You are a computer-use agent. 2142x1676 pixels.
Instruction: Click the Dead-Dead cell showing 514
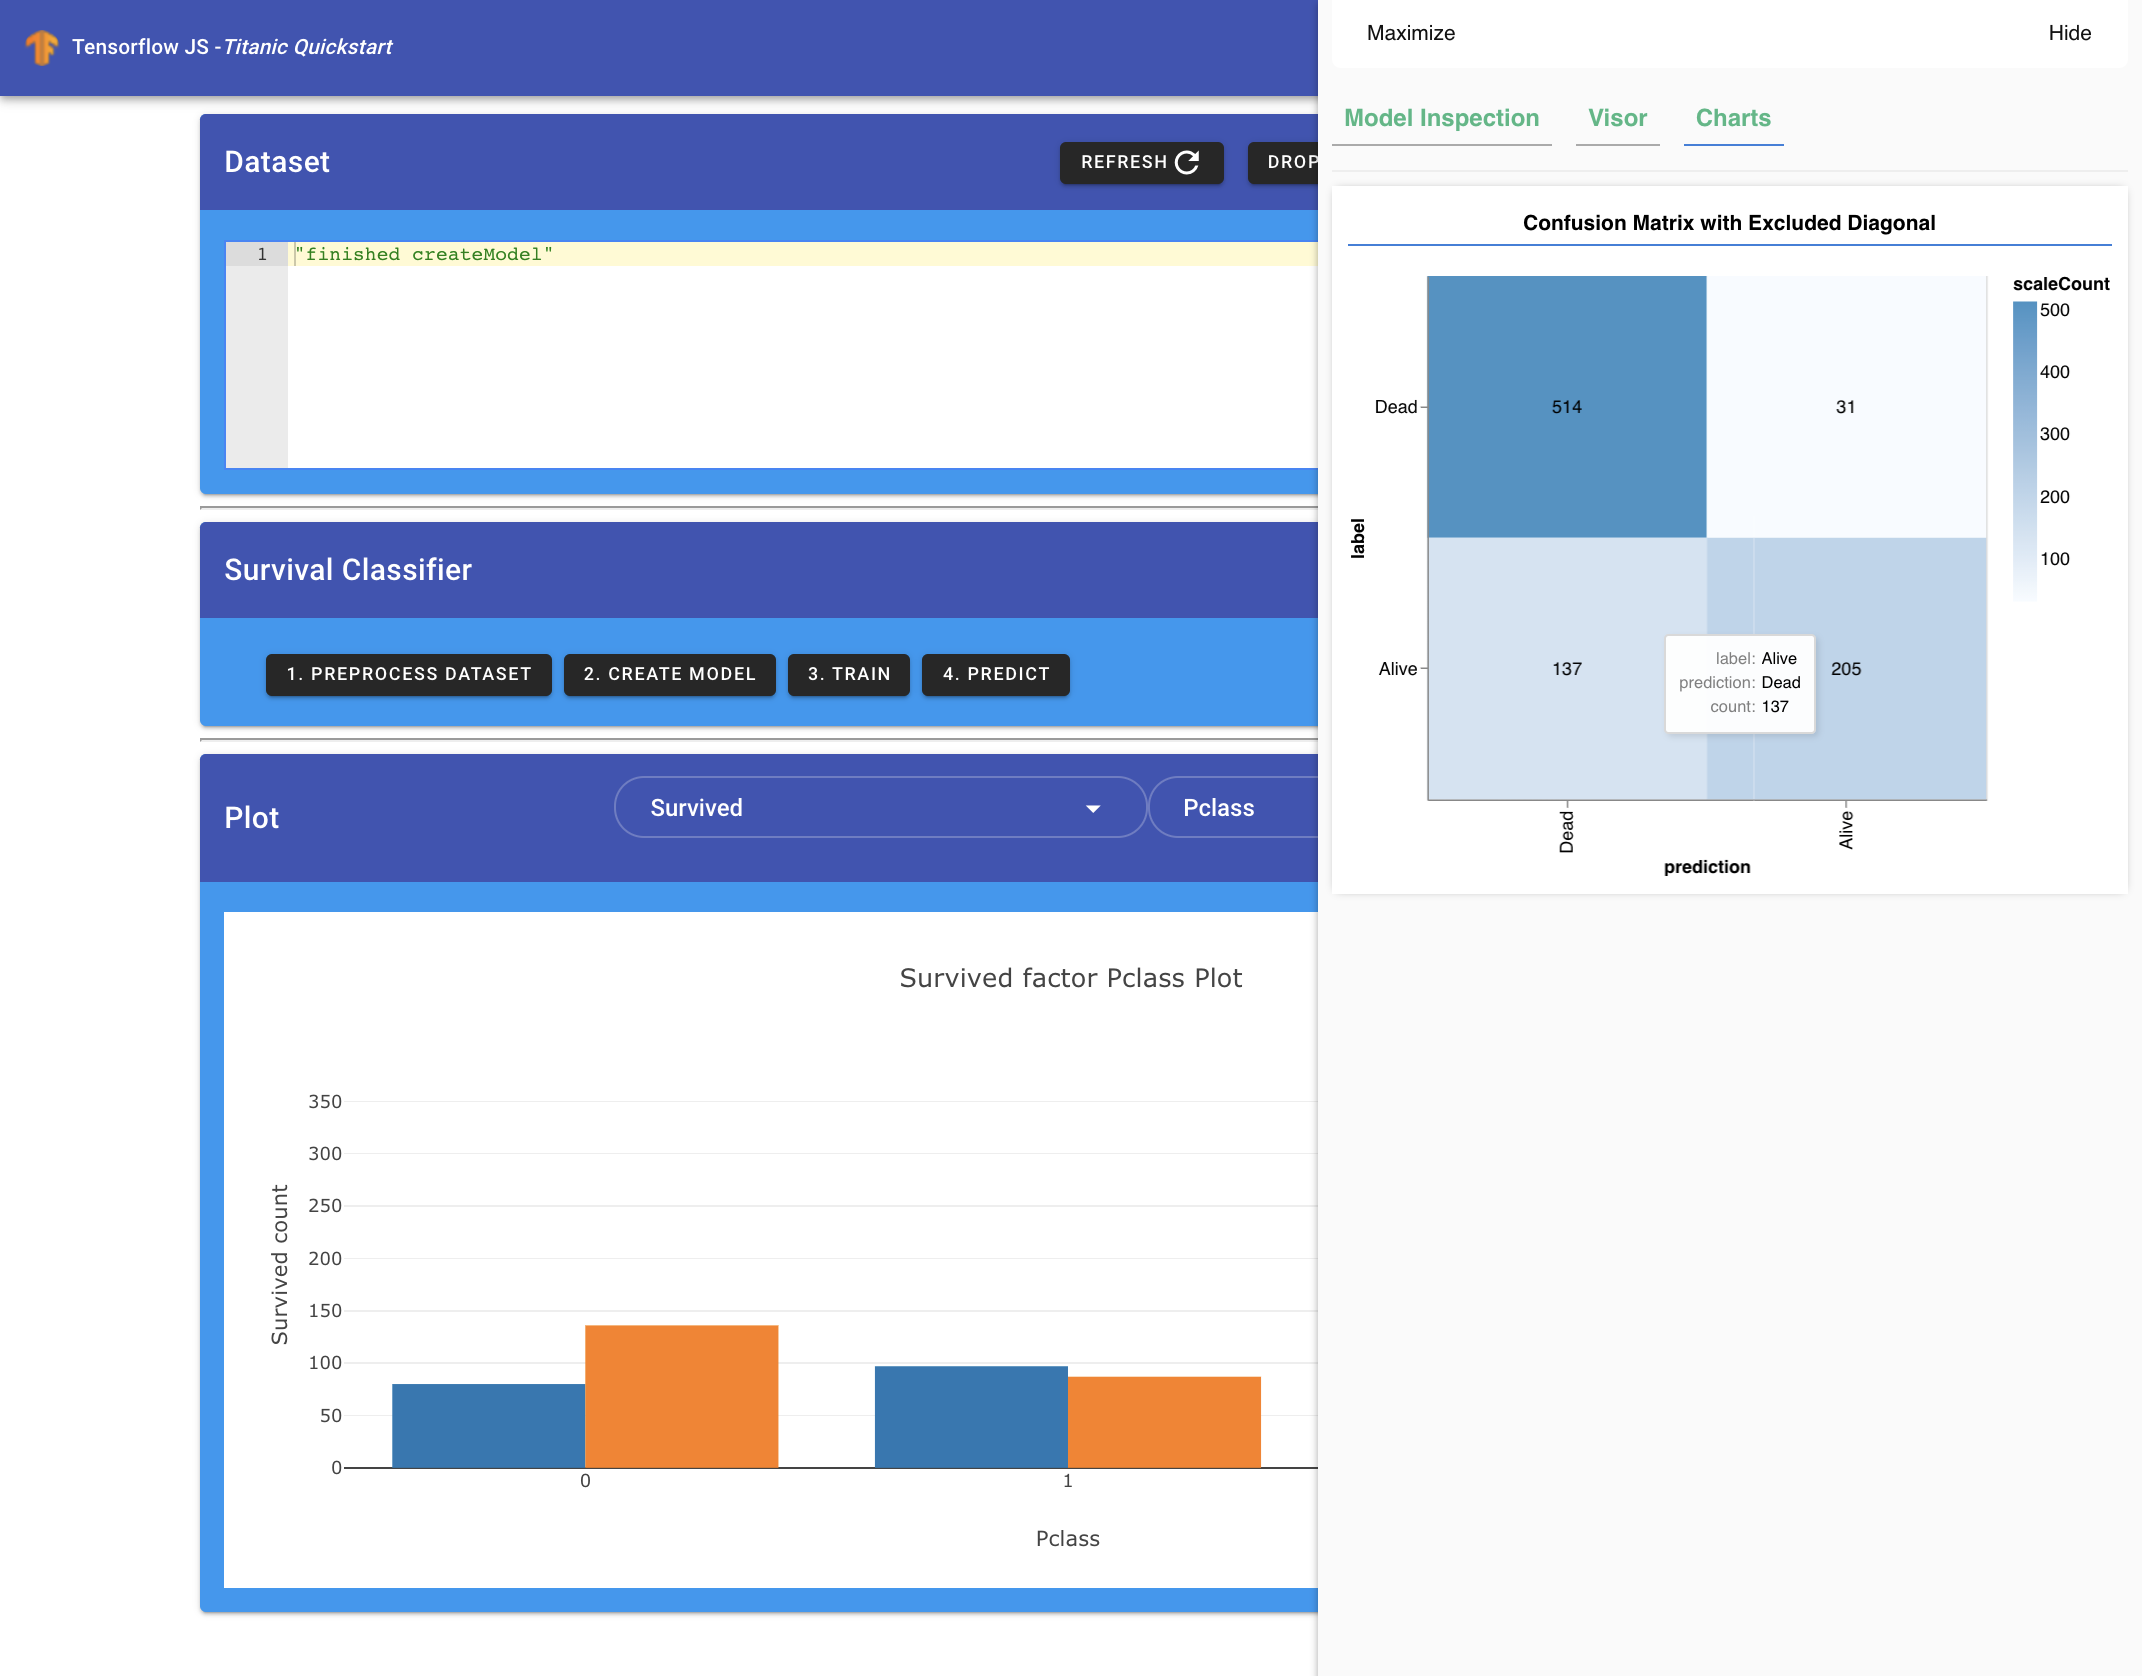1566,407
